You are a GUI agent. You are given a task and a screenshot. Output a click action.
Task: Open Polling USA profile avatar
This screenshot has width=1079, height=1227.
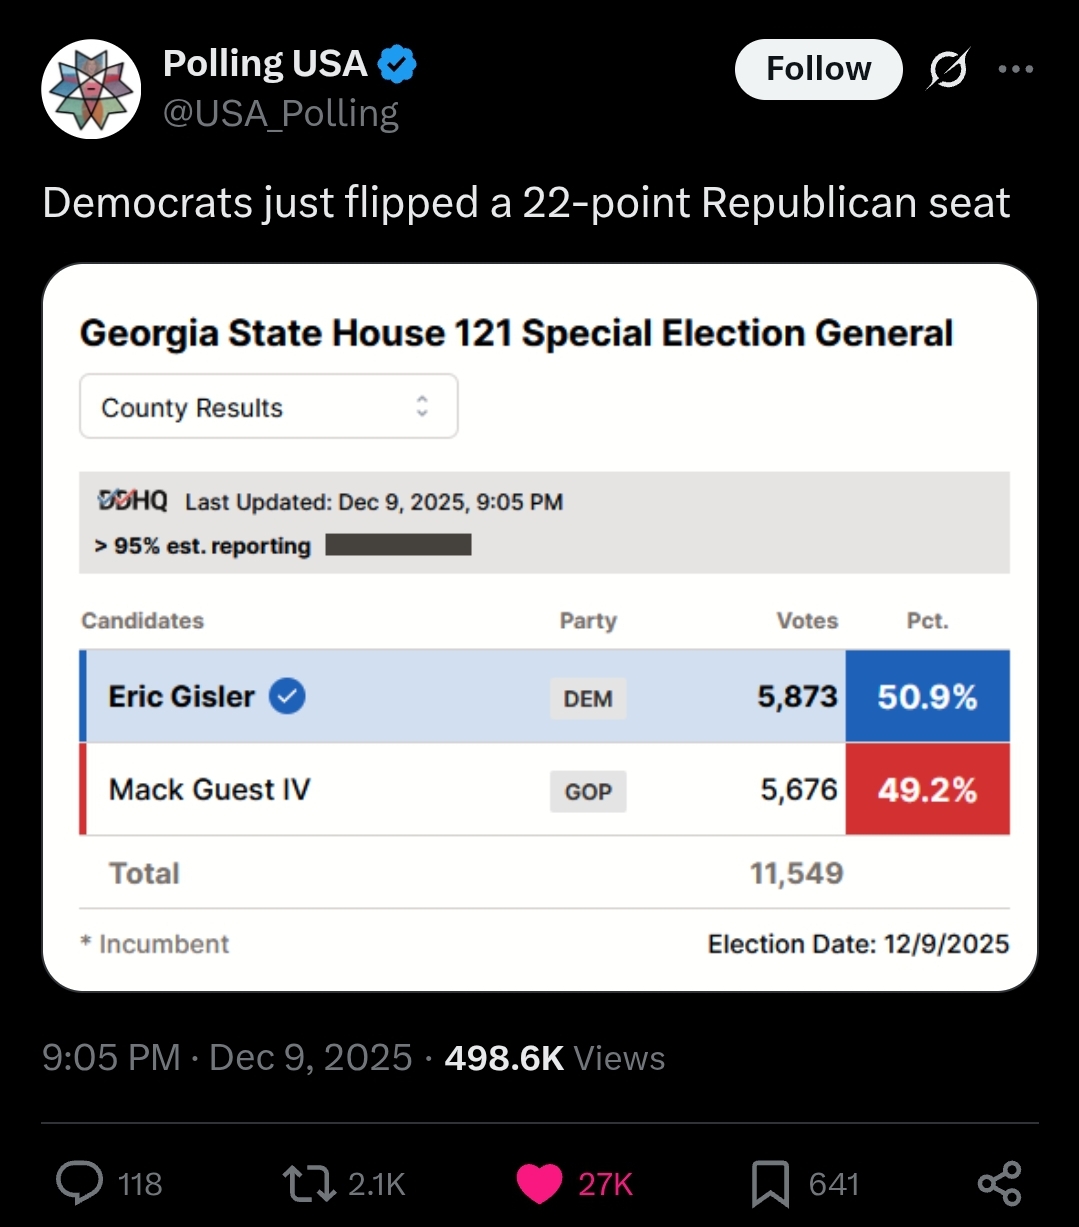tap(91, 89)
